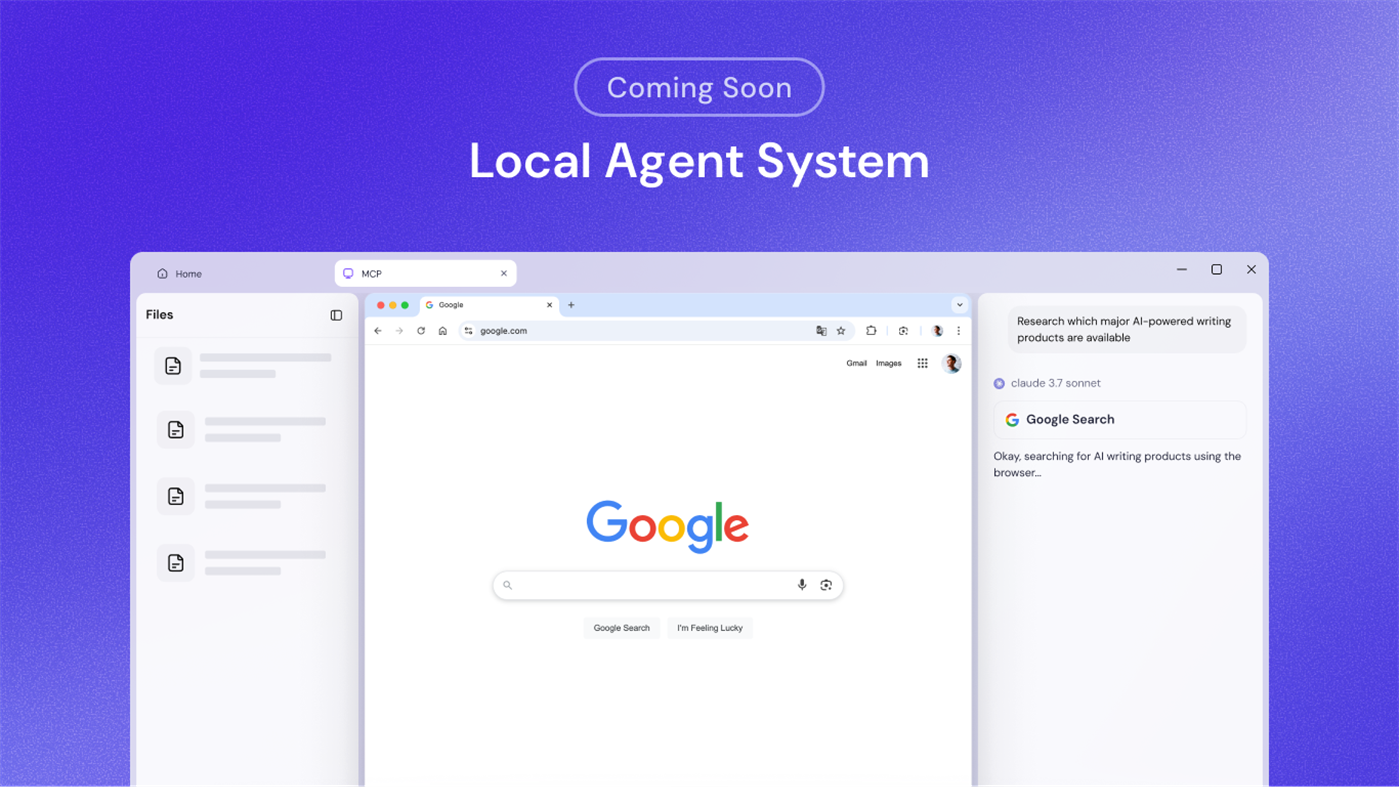Reload the google.com page
The image size is (1399, 787).
point(421,331)
